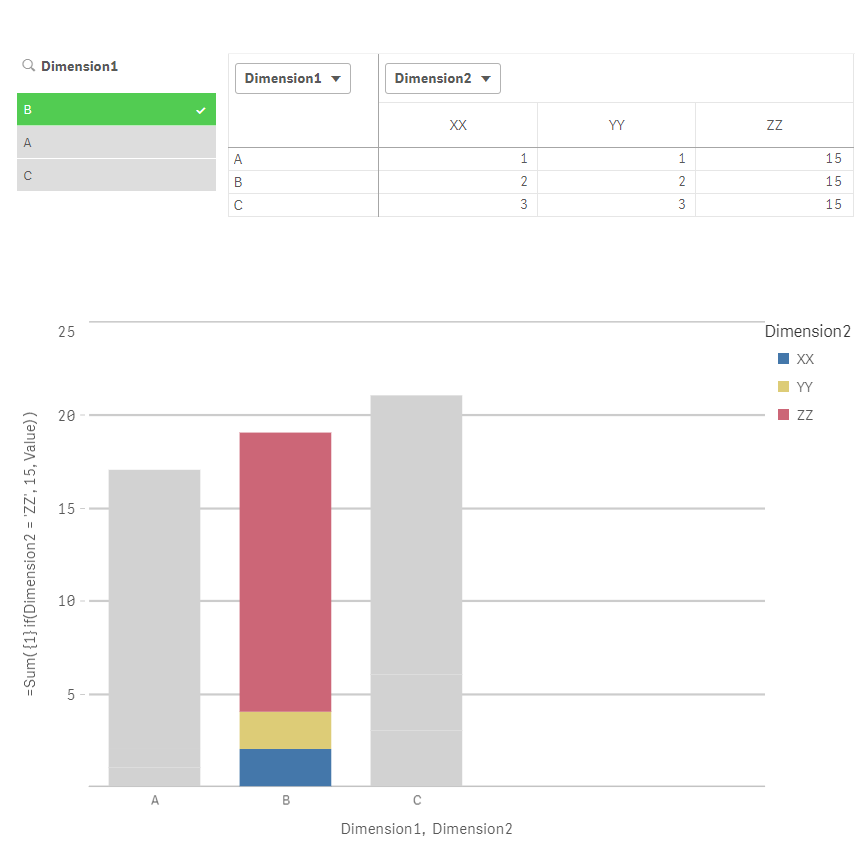
Task: Select value C in the Dimension1 list
Action: [x=116, y=174]
